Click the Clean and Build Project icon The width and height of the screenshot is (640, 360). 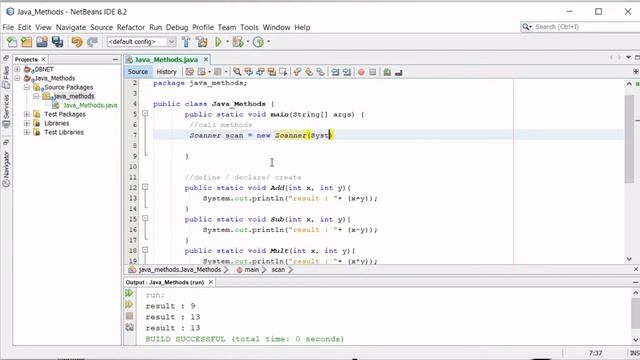[x=202, y=42]
